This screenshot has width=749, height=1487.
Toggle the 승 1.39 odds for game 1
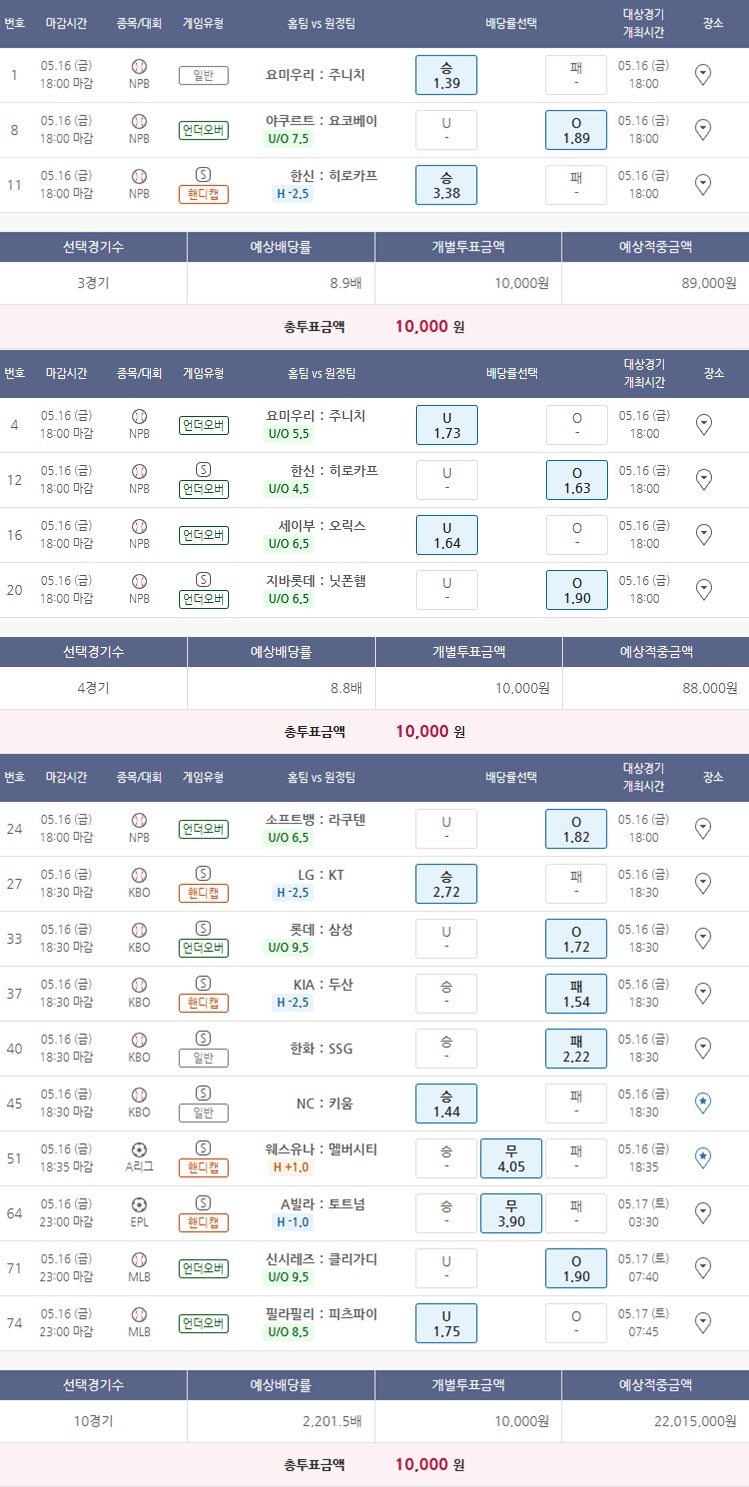446,75
